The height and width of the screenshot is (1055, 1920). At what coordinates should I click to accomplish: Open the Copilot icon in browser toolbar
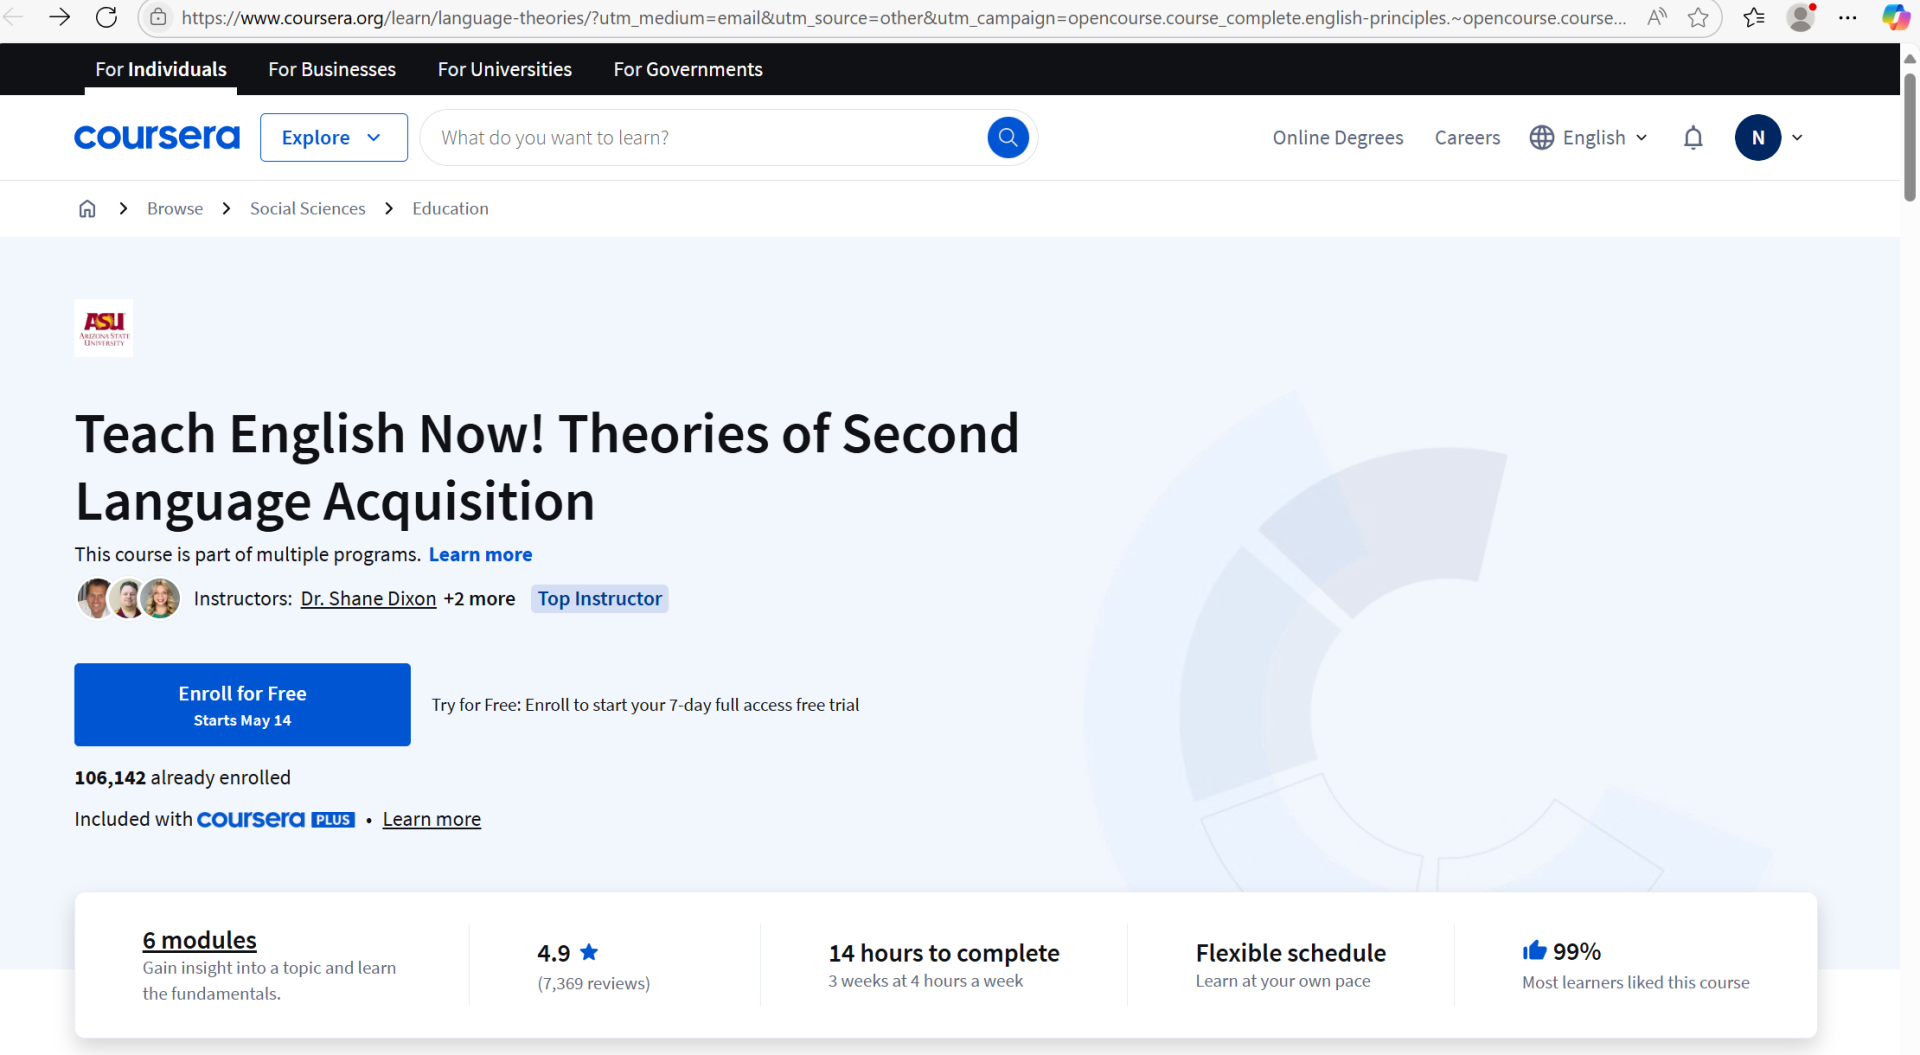click(x=1894, y=17)
